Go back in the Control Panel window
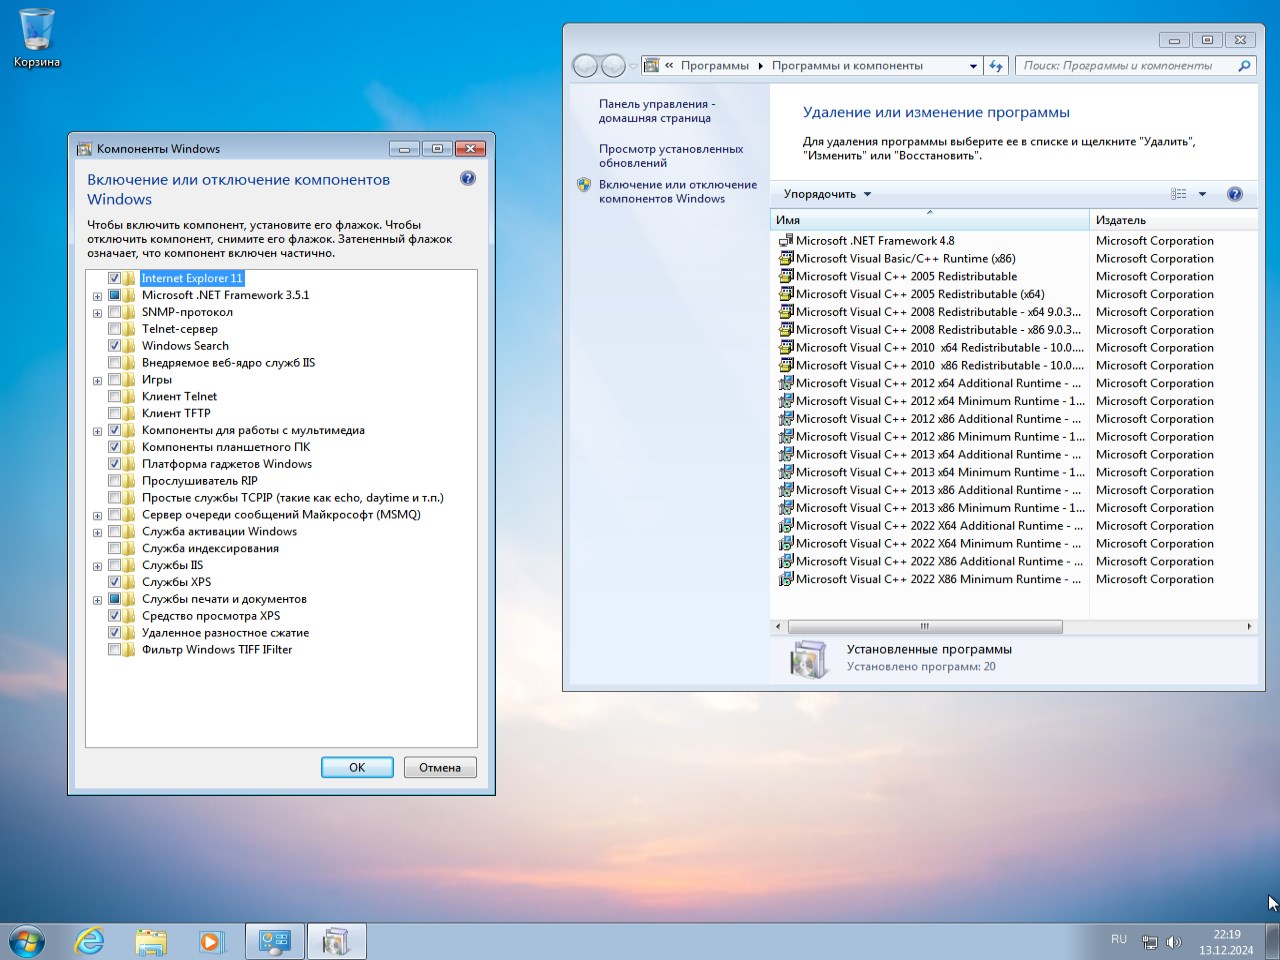 click(x=585, y=66)
